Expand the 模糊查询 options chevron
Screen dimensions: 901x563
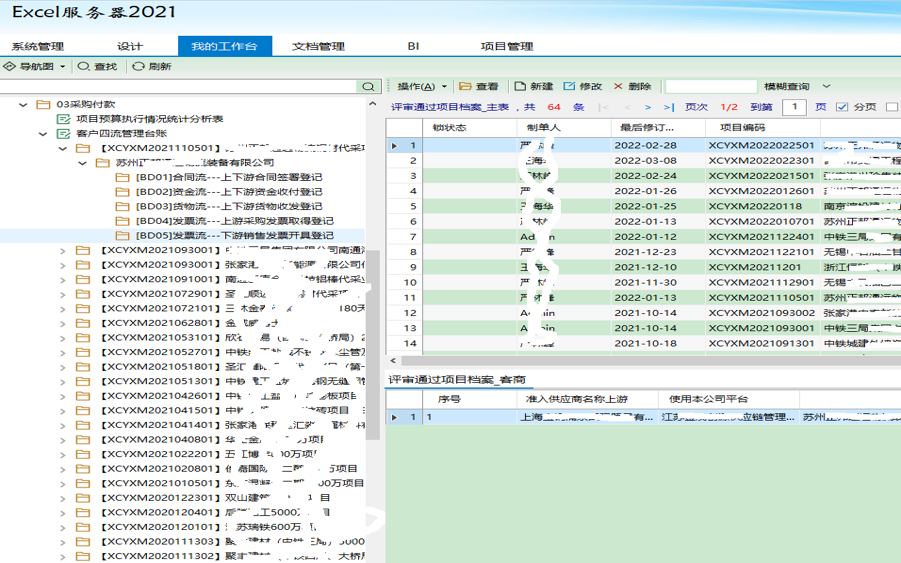(x=826, y=86)
